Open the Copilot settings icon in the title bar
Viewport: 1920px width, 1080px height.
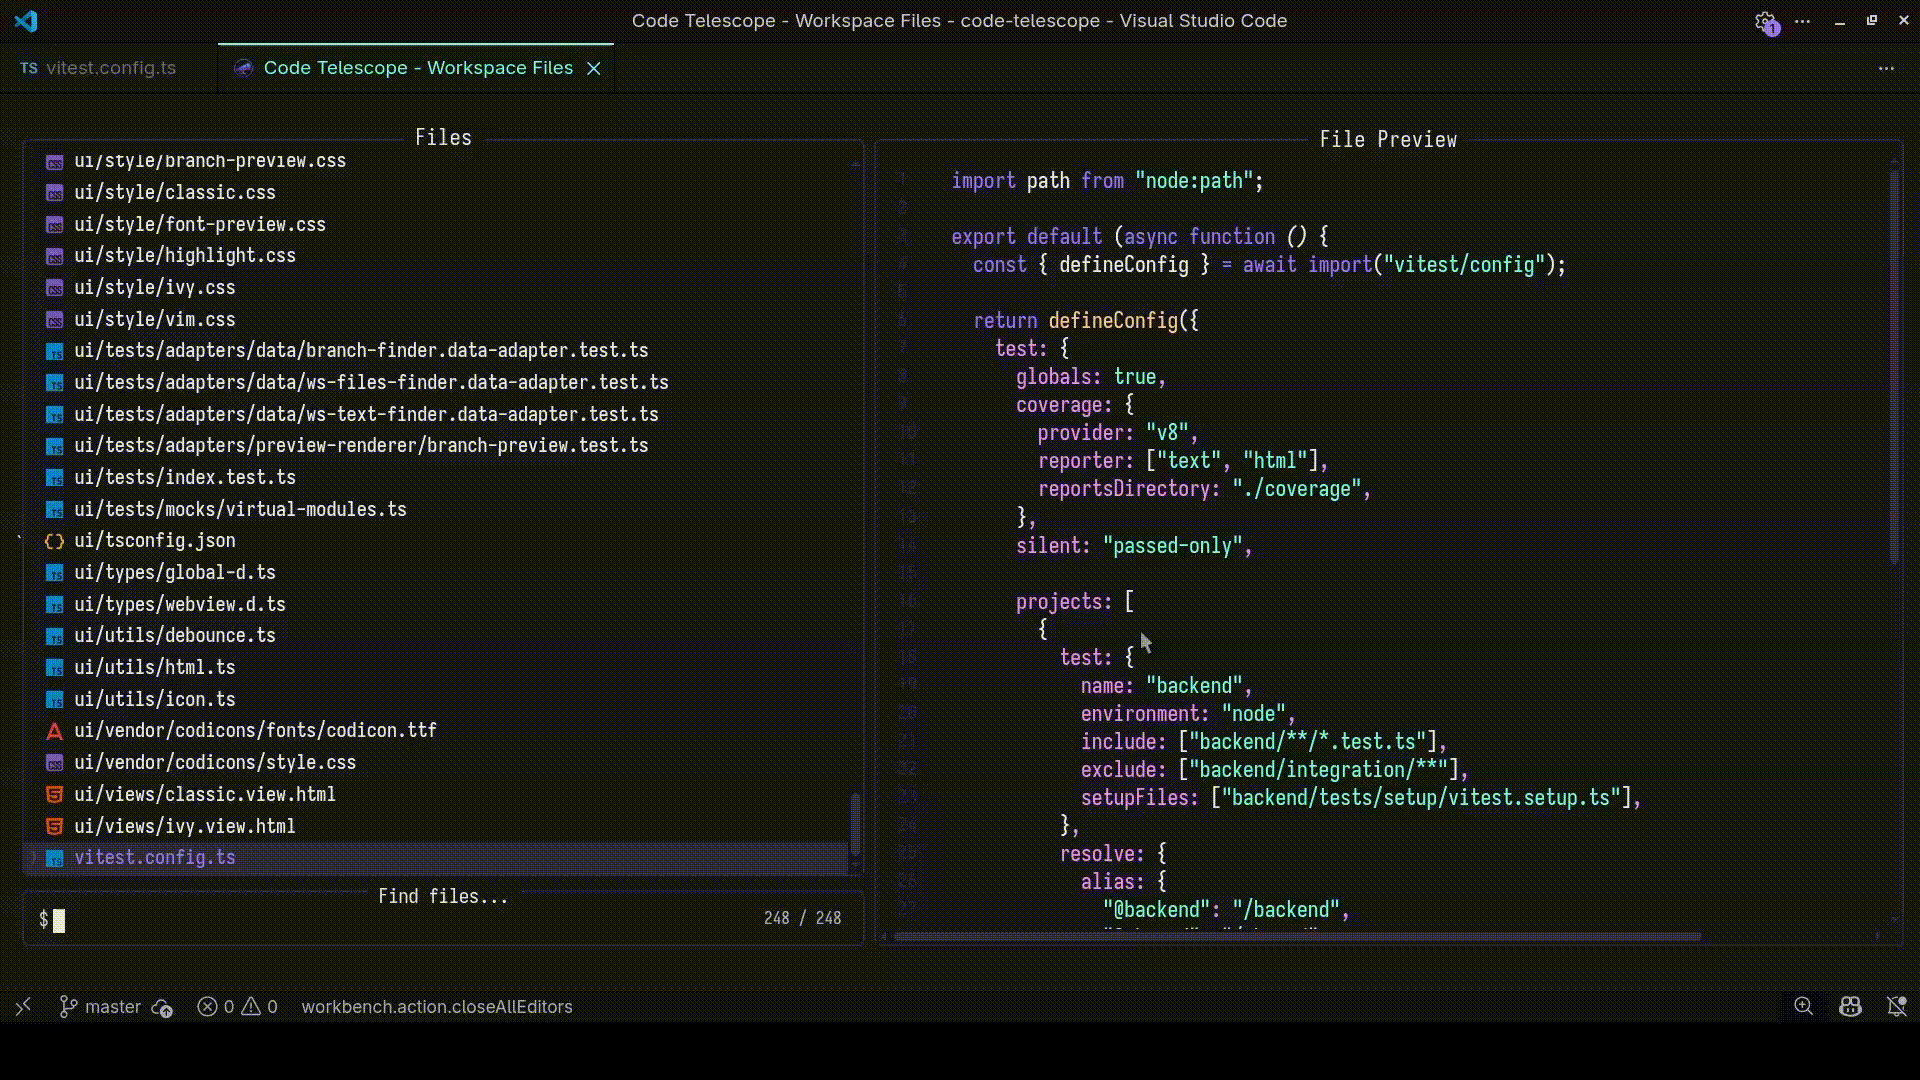point(1766,22)
